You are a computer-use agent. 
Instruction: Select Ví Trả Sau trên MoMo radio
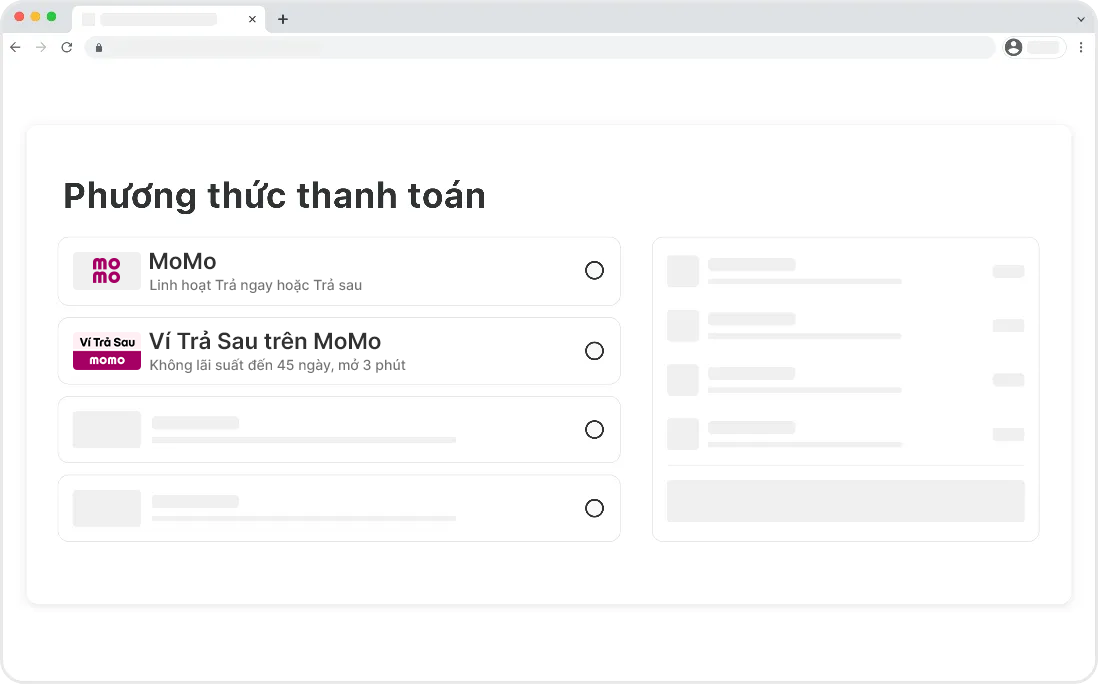tap(594, 351)
